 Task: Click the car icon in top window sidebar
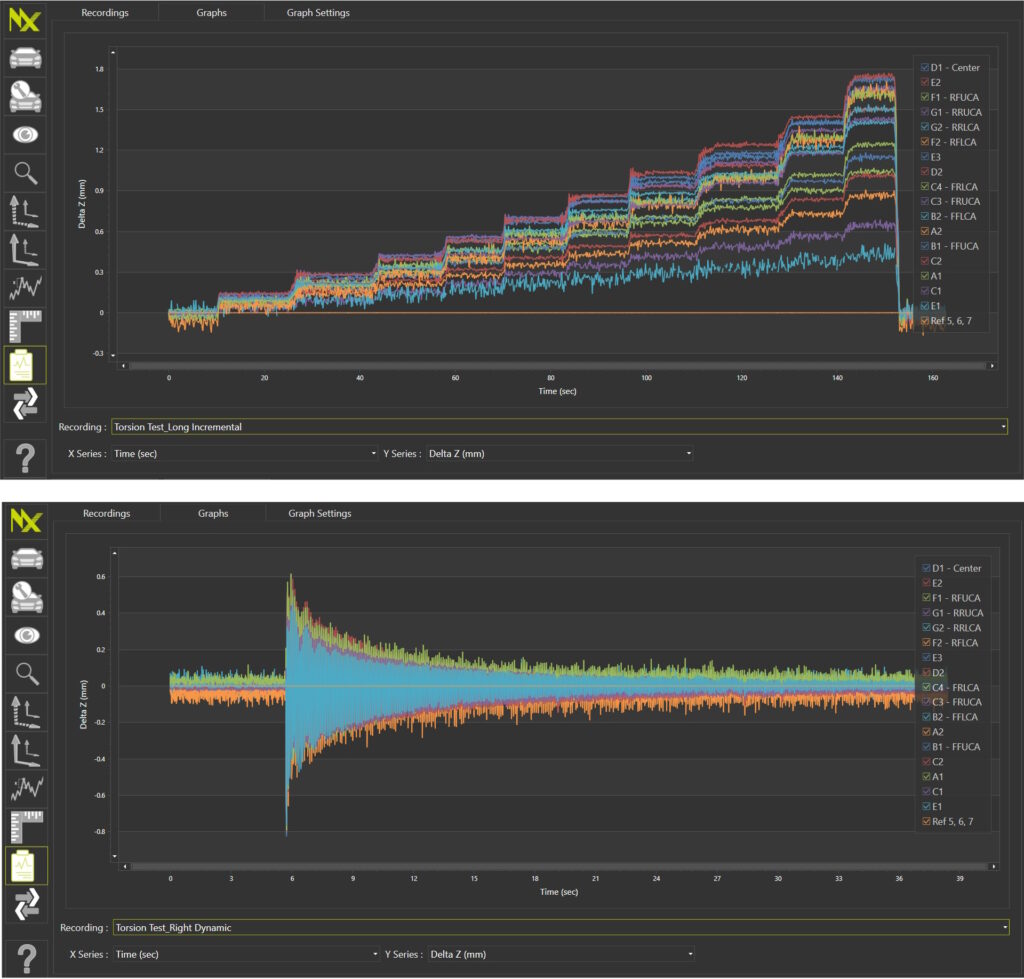(x=25, y=57)
